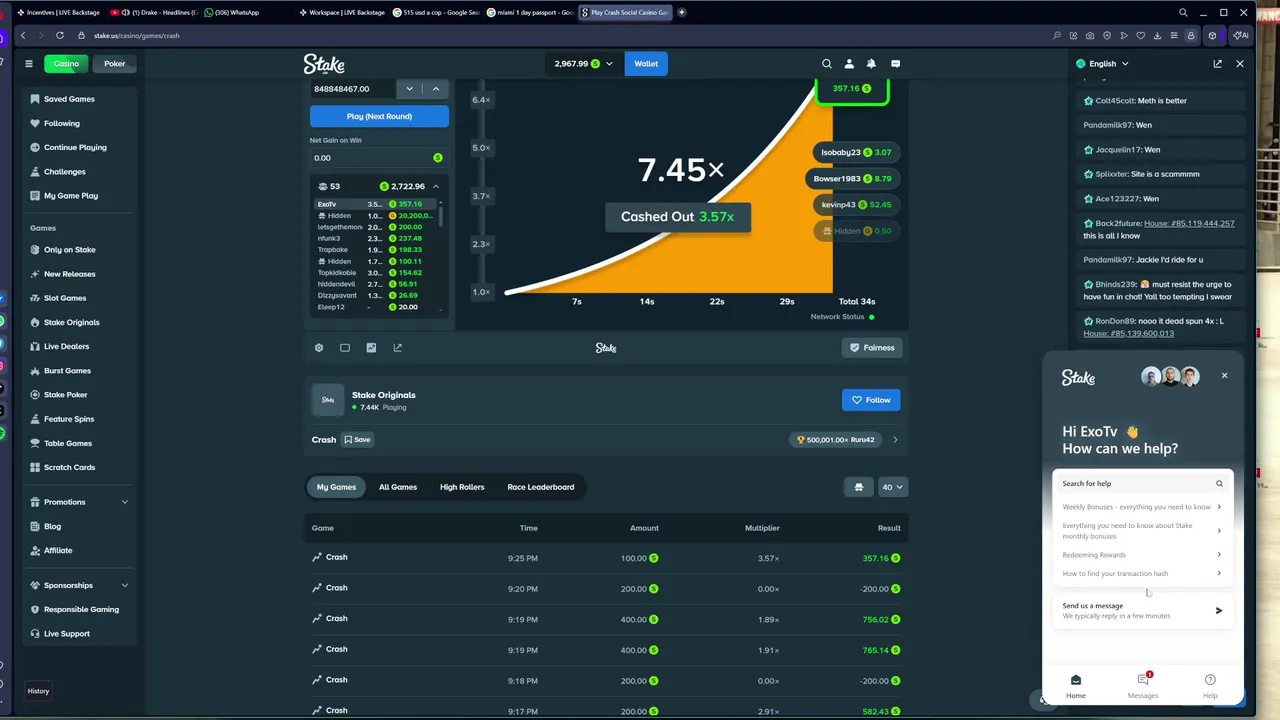Open Saved Games in sidebar
Image resolution: width=1280 pixels, height=720 pixels.
69,99
